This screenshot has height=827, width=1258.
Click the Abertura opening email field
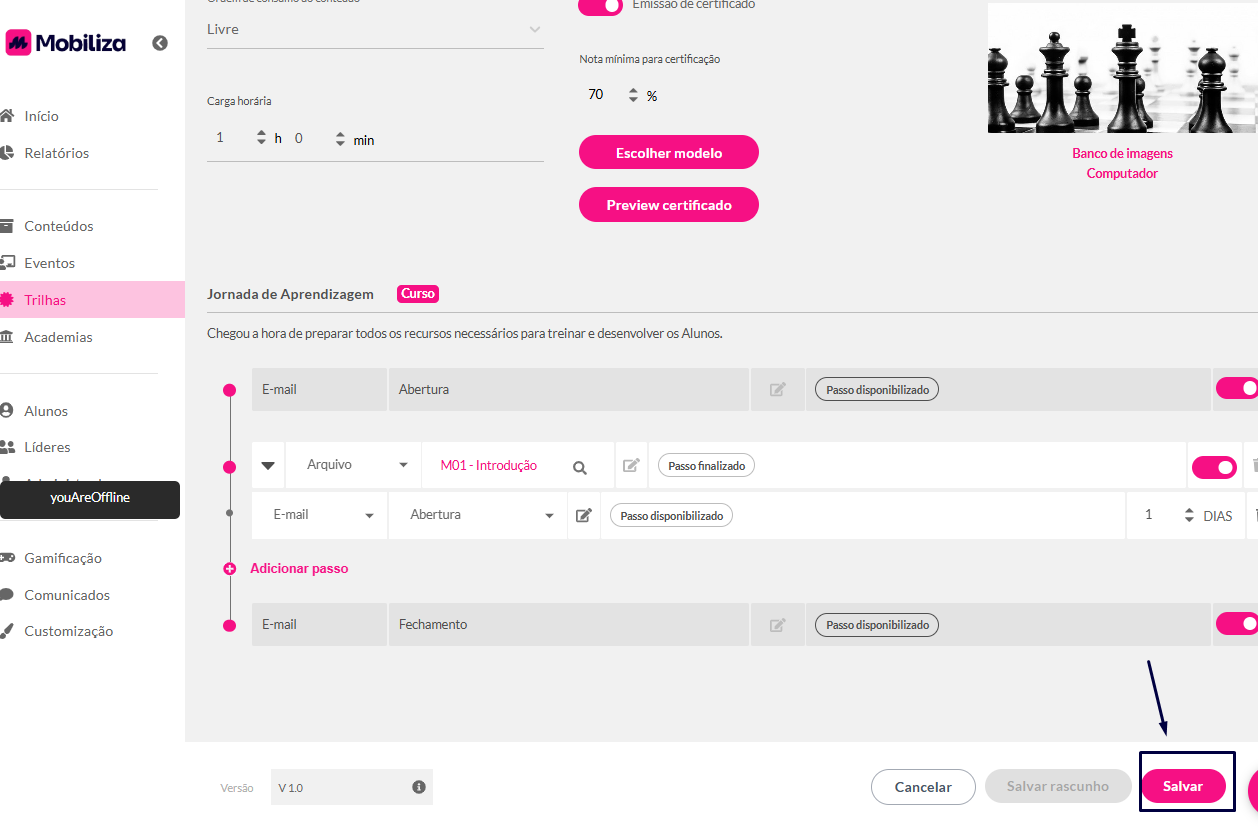tap(568, 389)
